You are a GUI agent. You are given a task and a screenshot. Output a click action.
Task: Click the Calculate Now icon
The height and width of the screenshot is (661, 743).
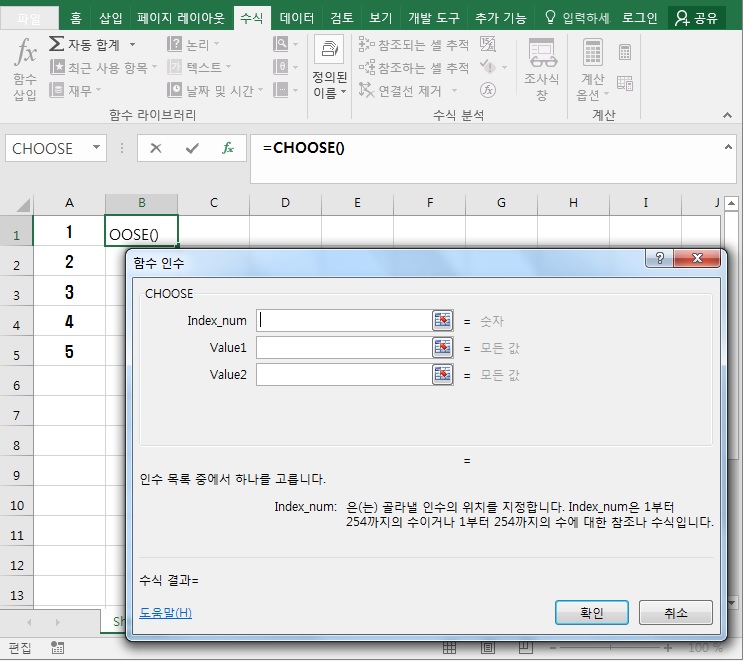click(x=625, y=52)
